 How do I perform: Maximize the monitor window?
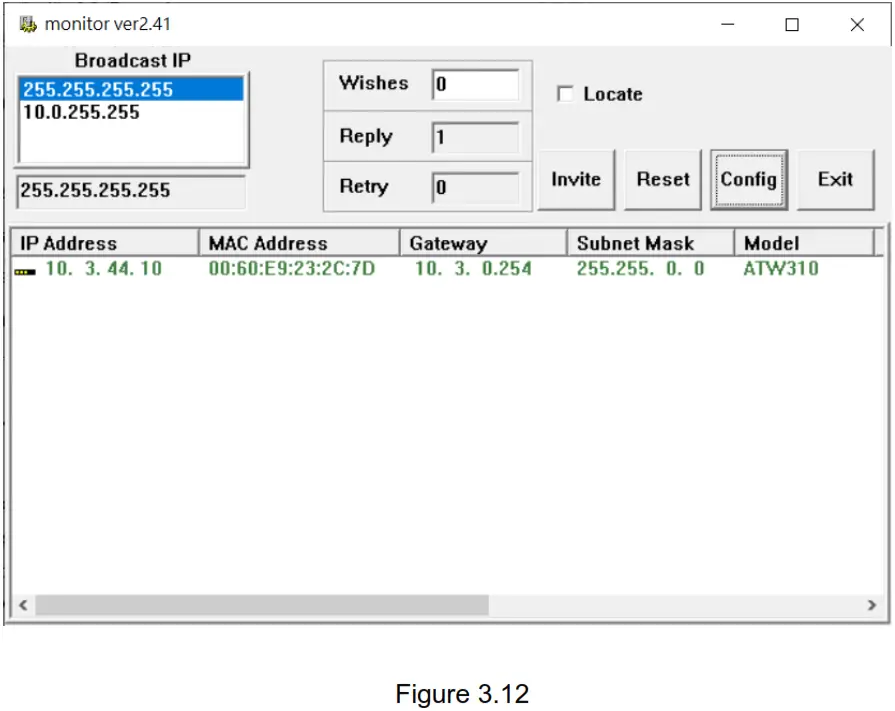click(x=792, y=25)
